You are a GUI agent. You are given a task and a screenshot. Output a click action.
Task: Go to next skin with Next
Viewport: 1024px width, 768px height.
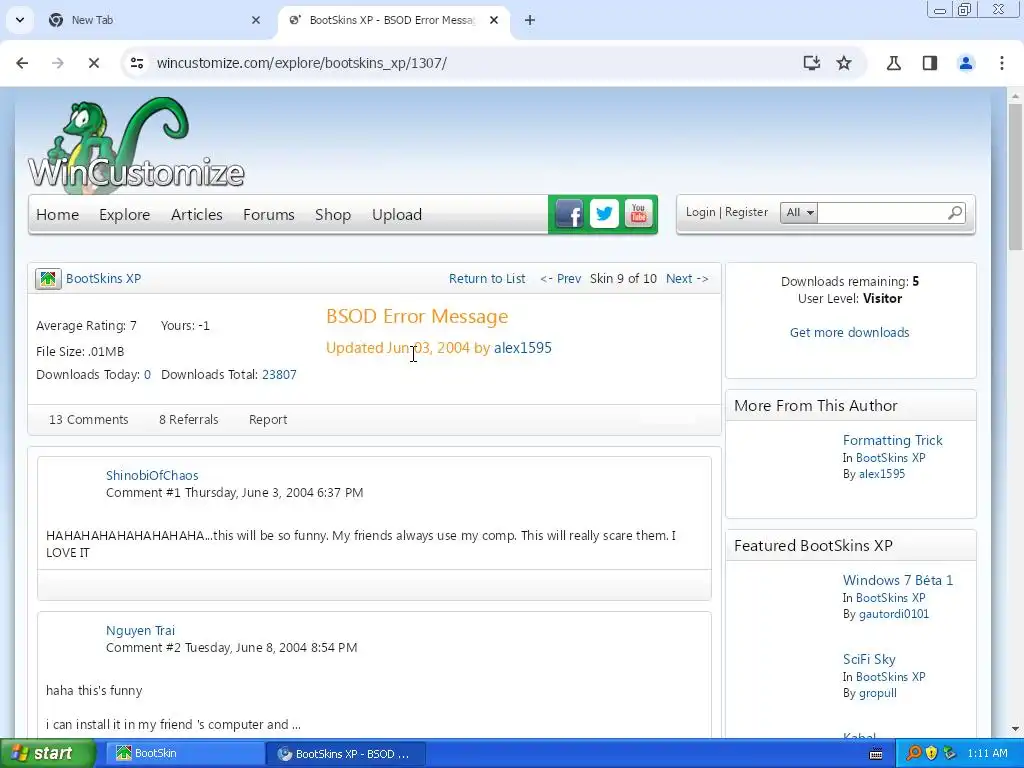687,279
